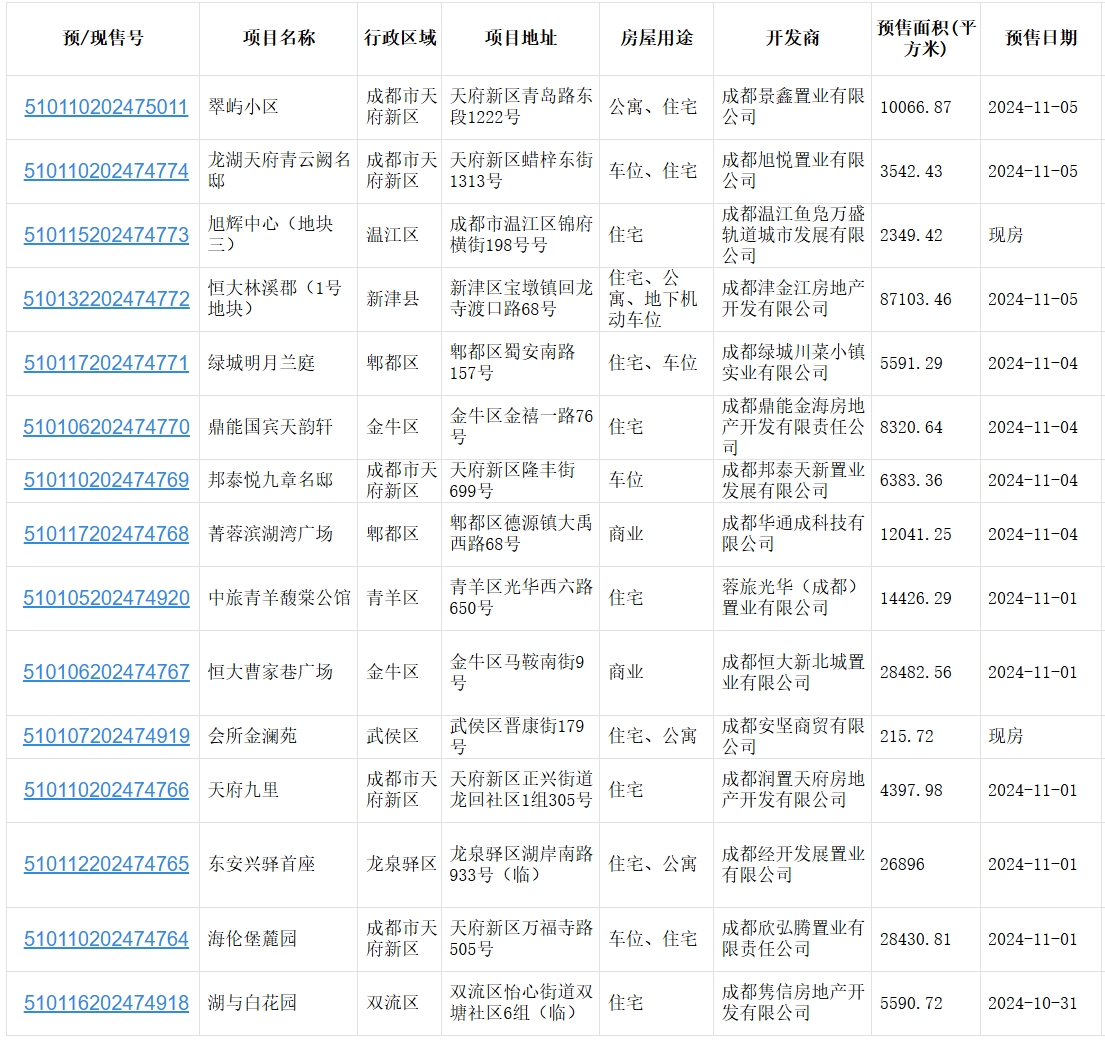Click address 金牛区马鞍南街9号
Image resolution: width=1105 pixels, height=1041 pixels.
517,672
